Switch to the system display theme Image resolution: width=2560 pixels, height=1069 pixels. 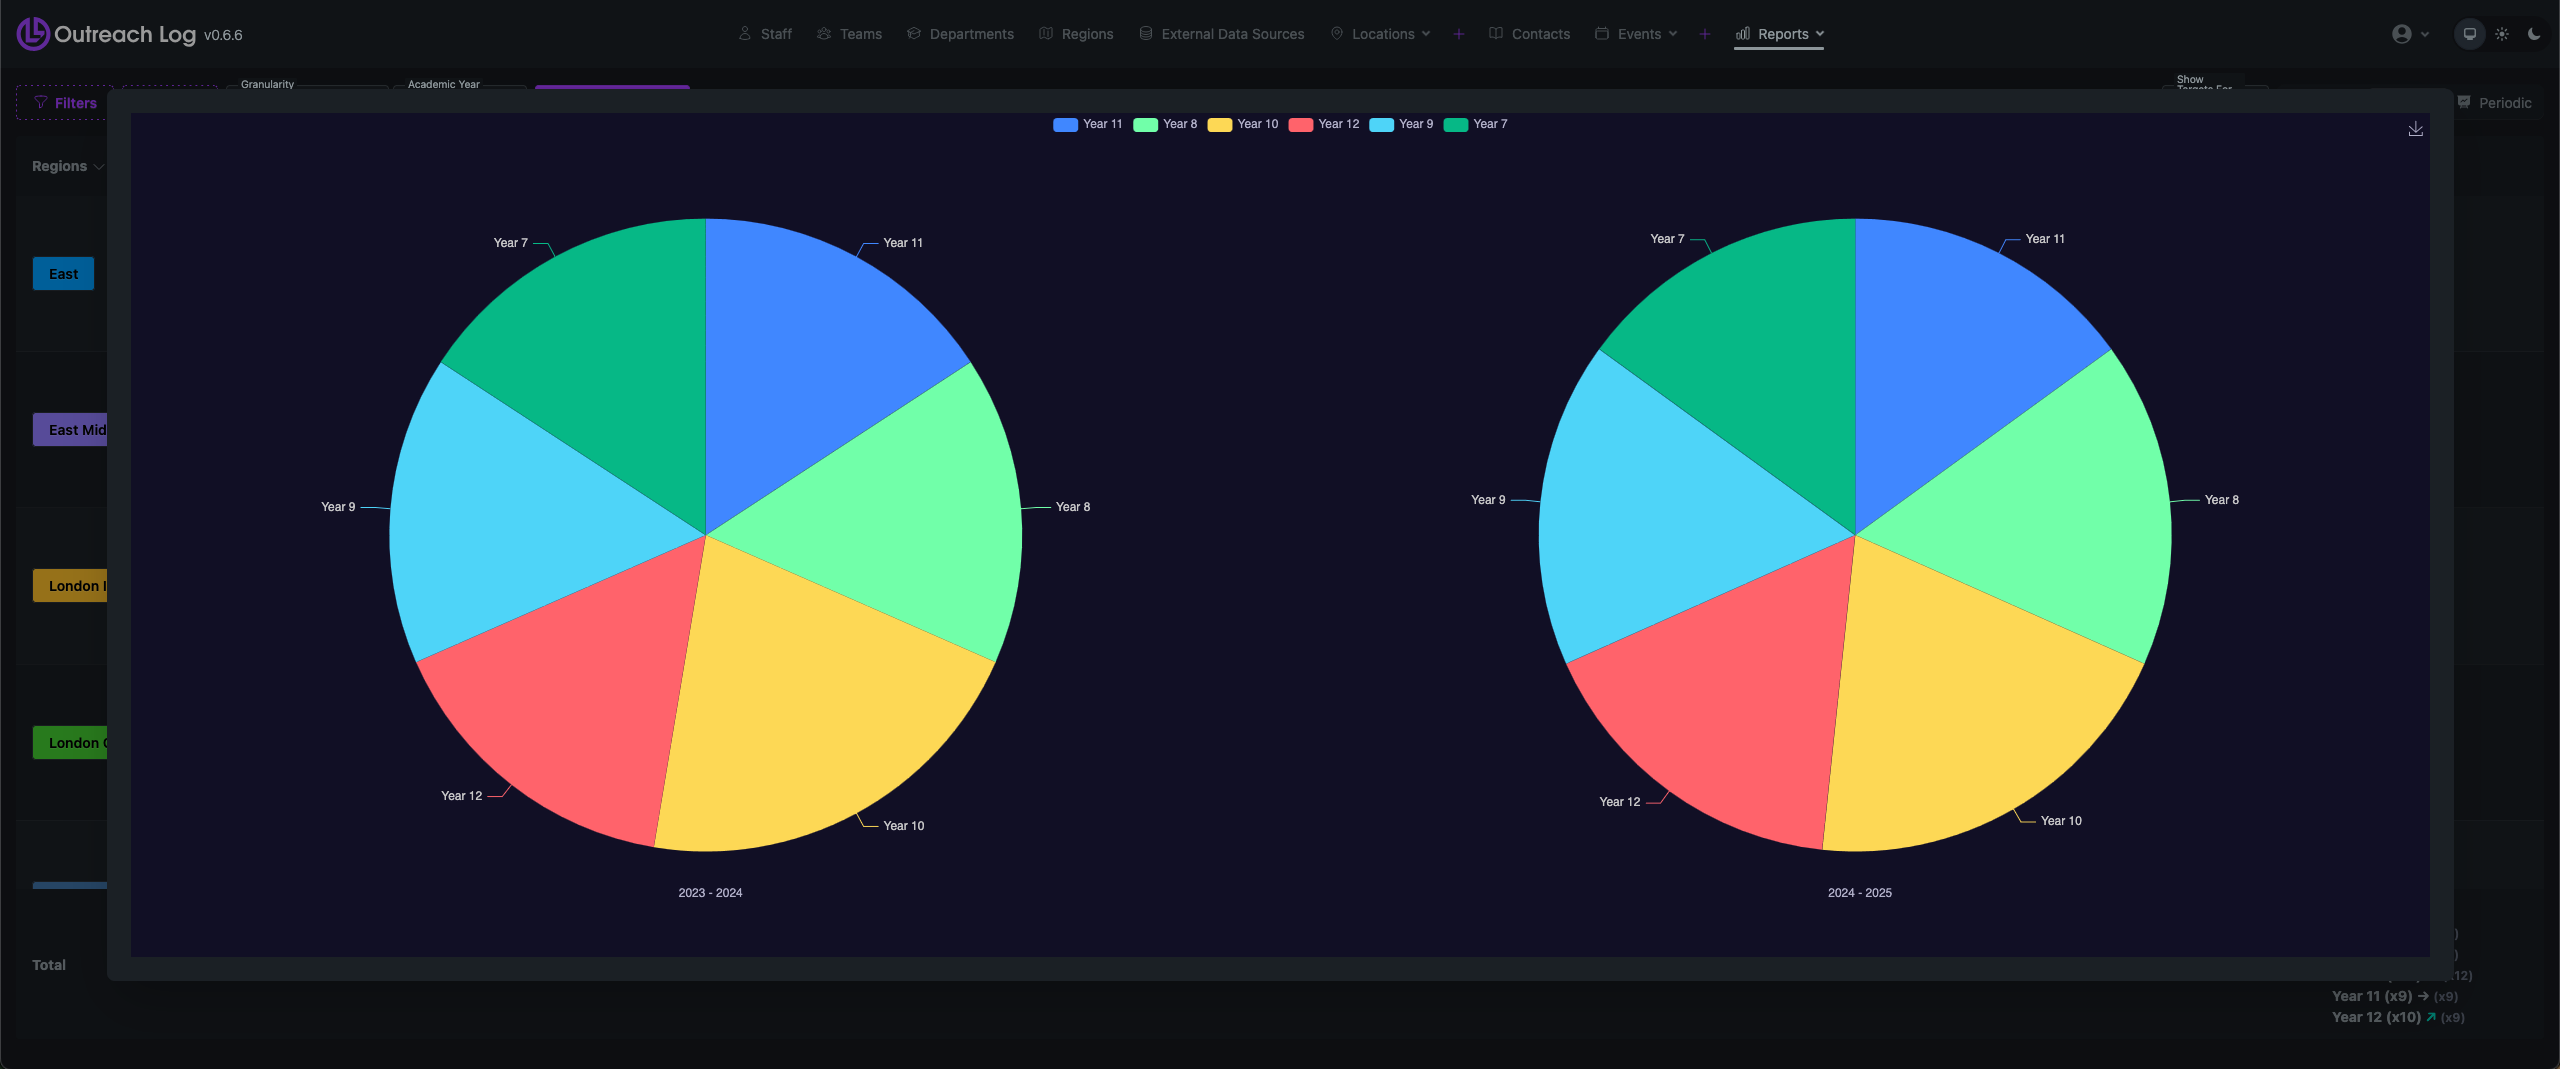[x=2469, y=34]
